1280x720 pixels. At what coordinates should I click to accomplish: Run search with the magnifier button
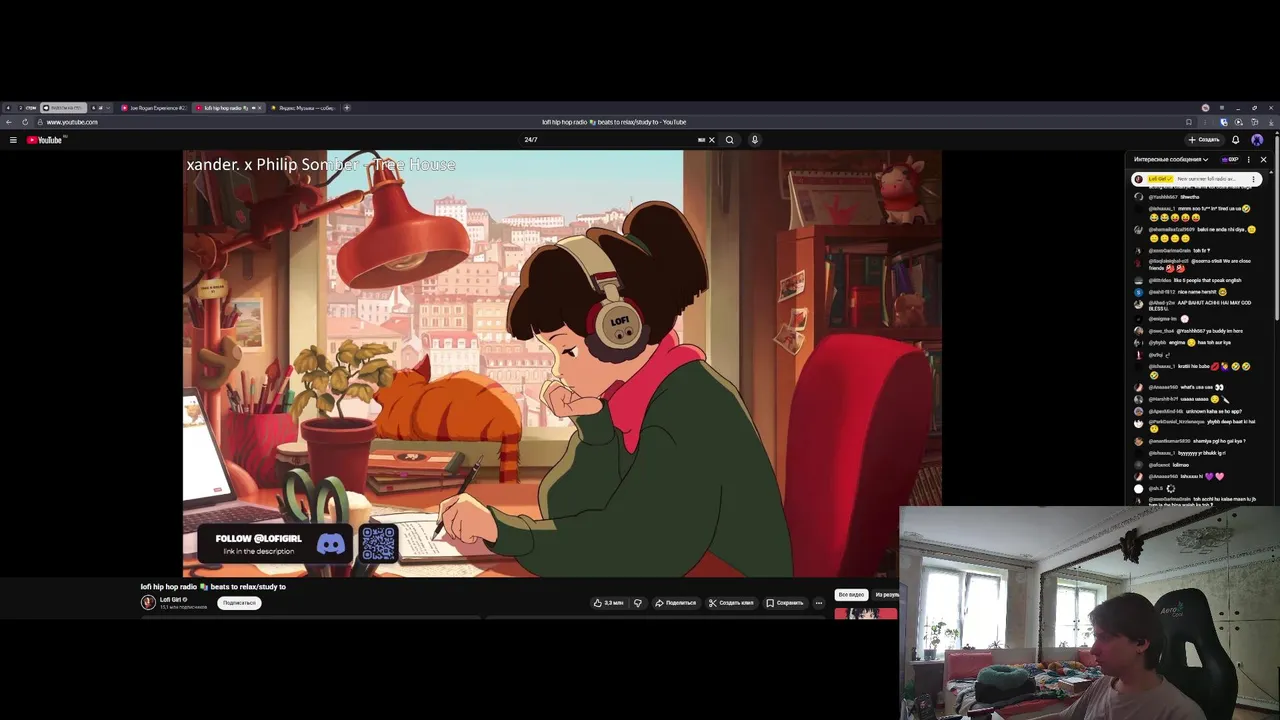[730, 140]
